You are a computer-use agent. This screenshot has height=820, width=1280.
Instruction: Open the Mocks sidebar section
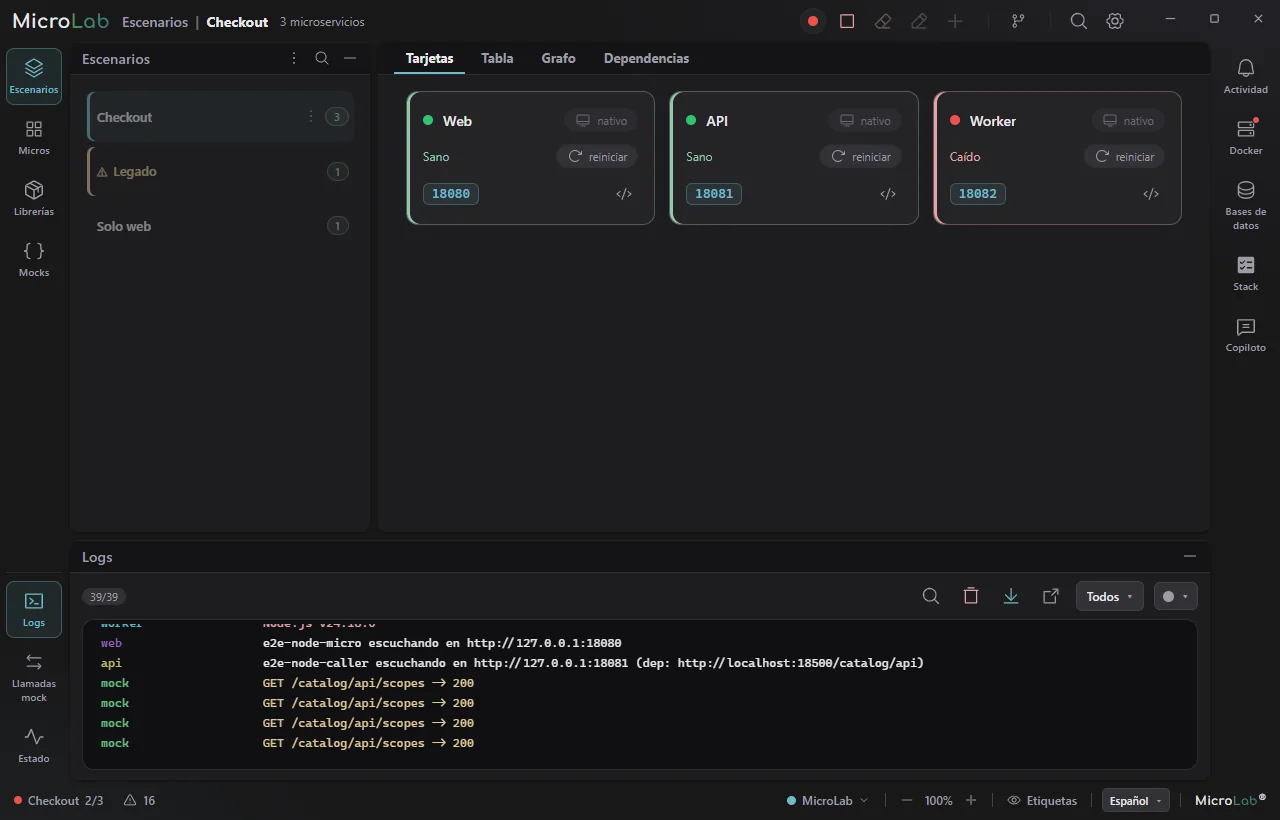point(34,260)
